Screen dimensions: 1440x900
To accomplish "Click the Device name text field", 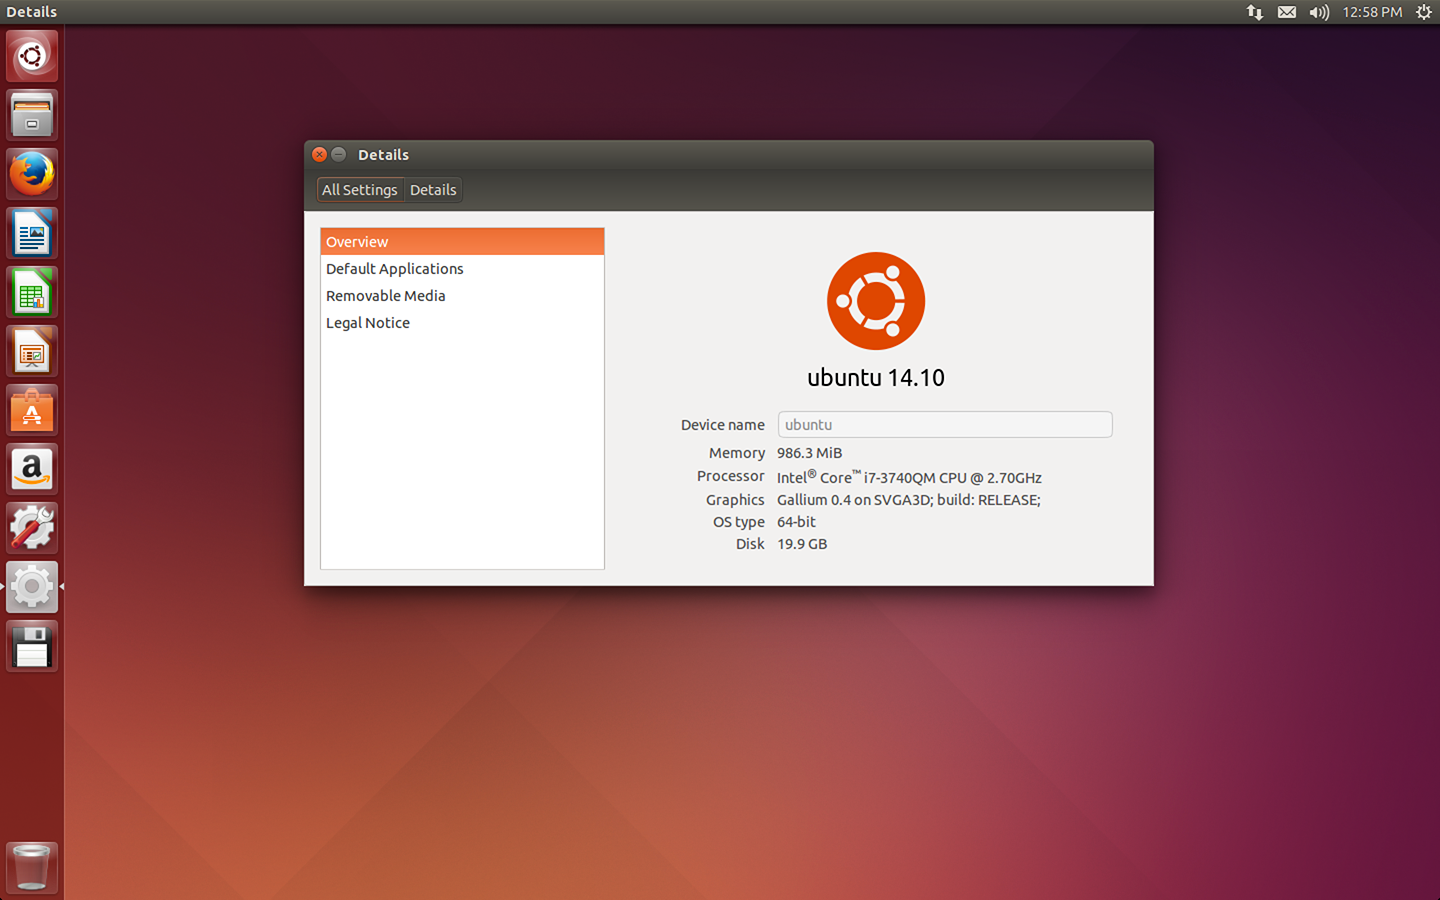I will click(945, 425).
